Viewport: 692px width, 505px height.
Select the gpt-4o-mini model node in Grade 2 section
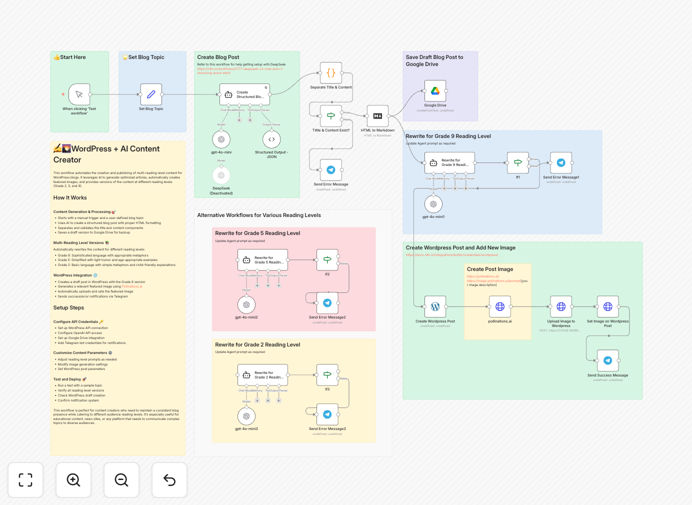246,416
